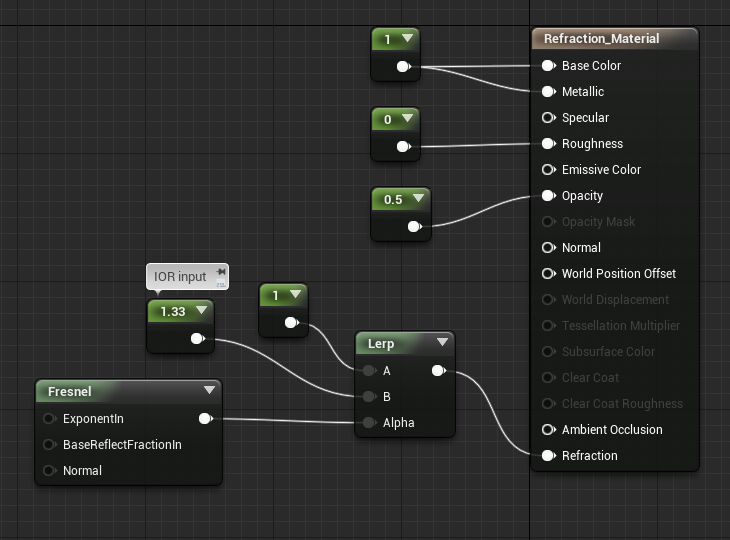Click the Base Color input pin
Screen dimensions: 730x540
click(548, 66)
